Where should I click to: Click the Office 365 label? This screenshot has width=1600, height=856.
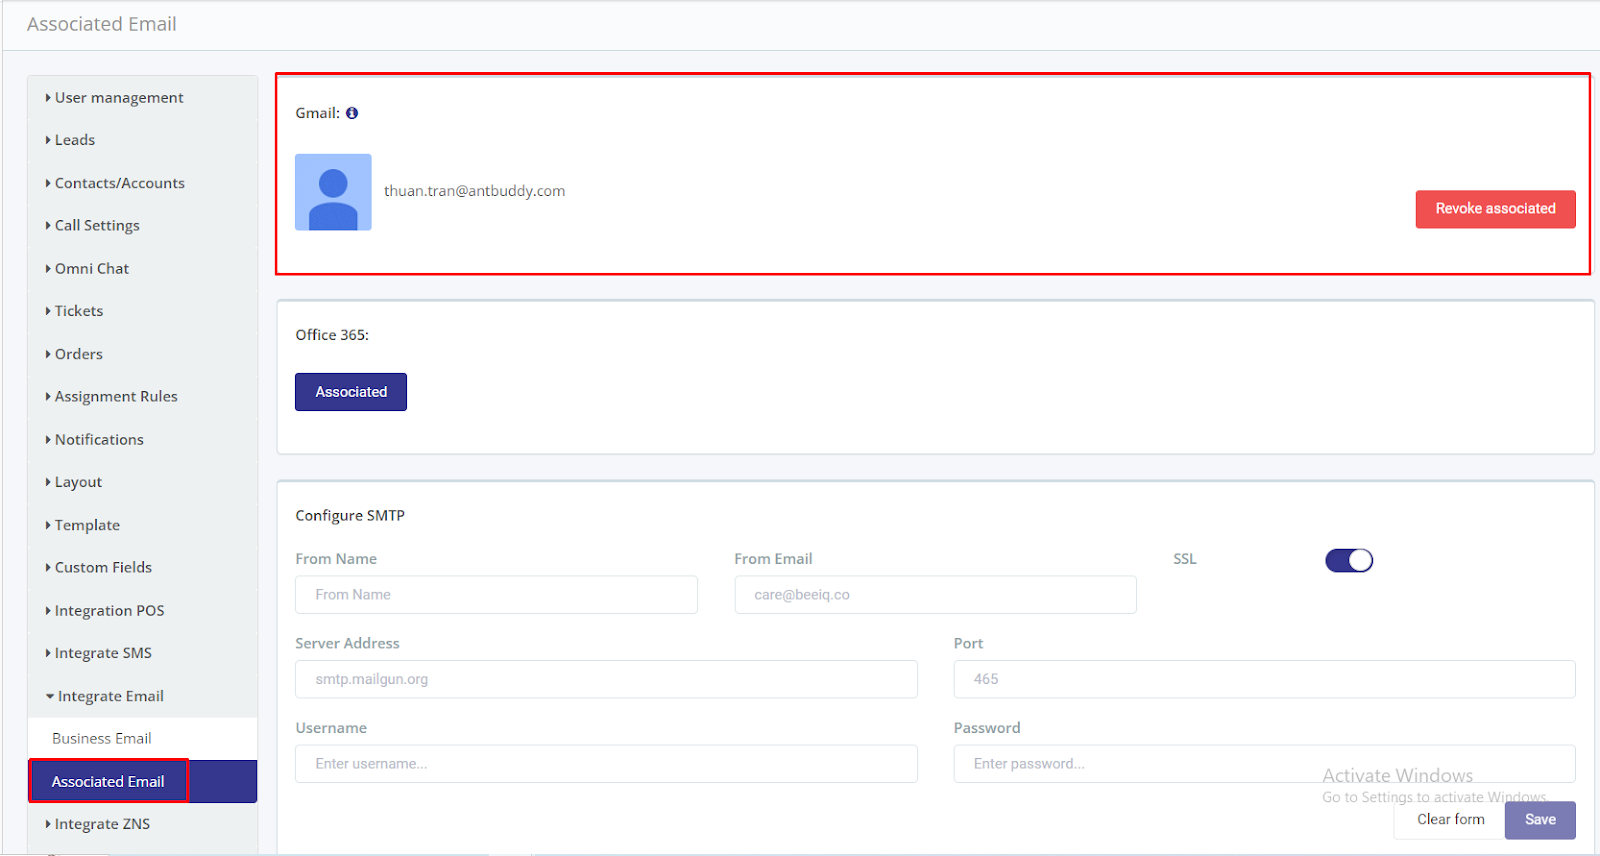332,335
